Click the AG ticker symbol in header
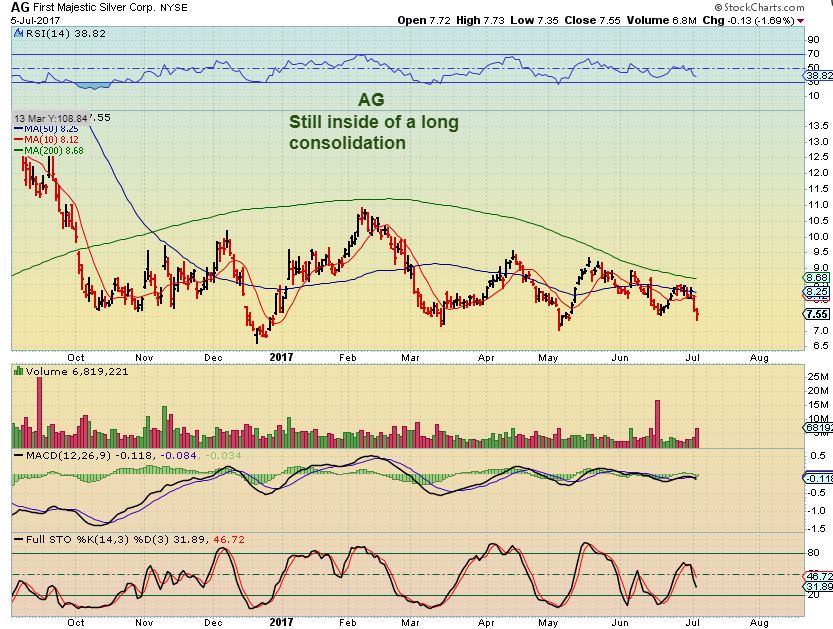This screenshot has width=833, height=629. coord(20,7)
